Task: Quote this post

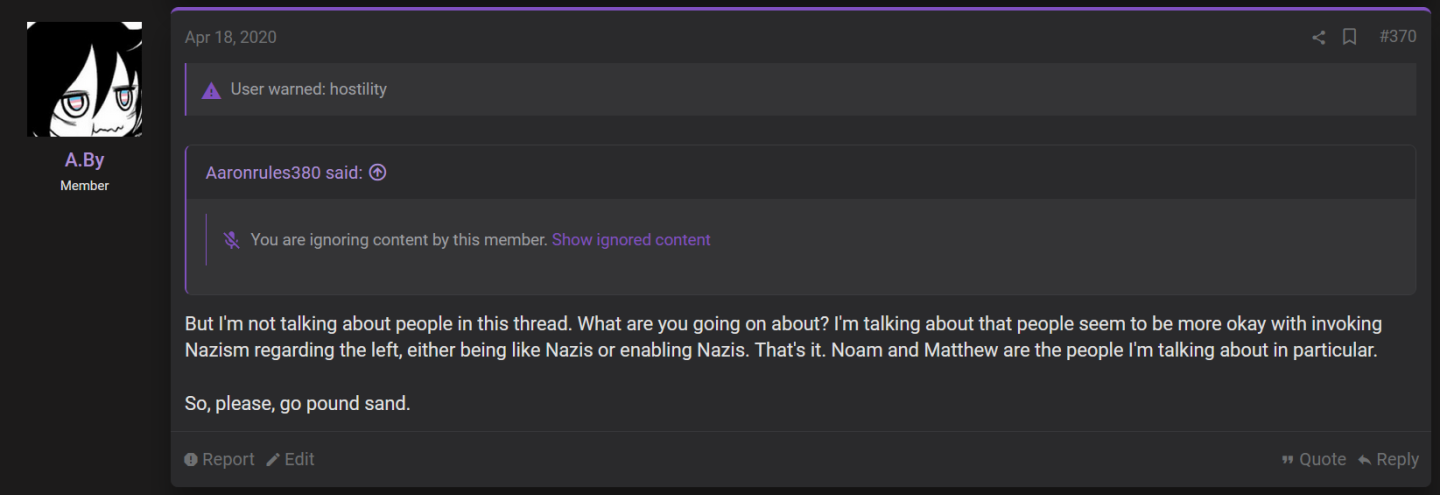Action: [1313, 459]
